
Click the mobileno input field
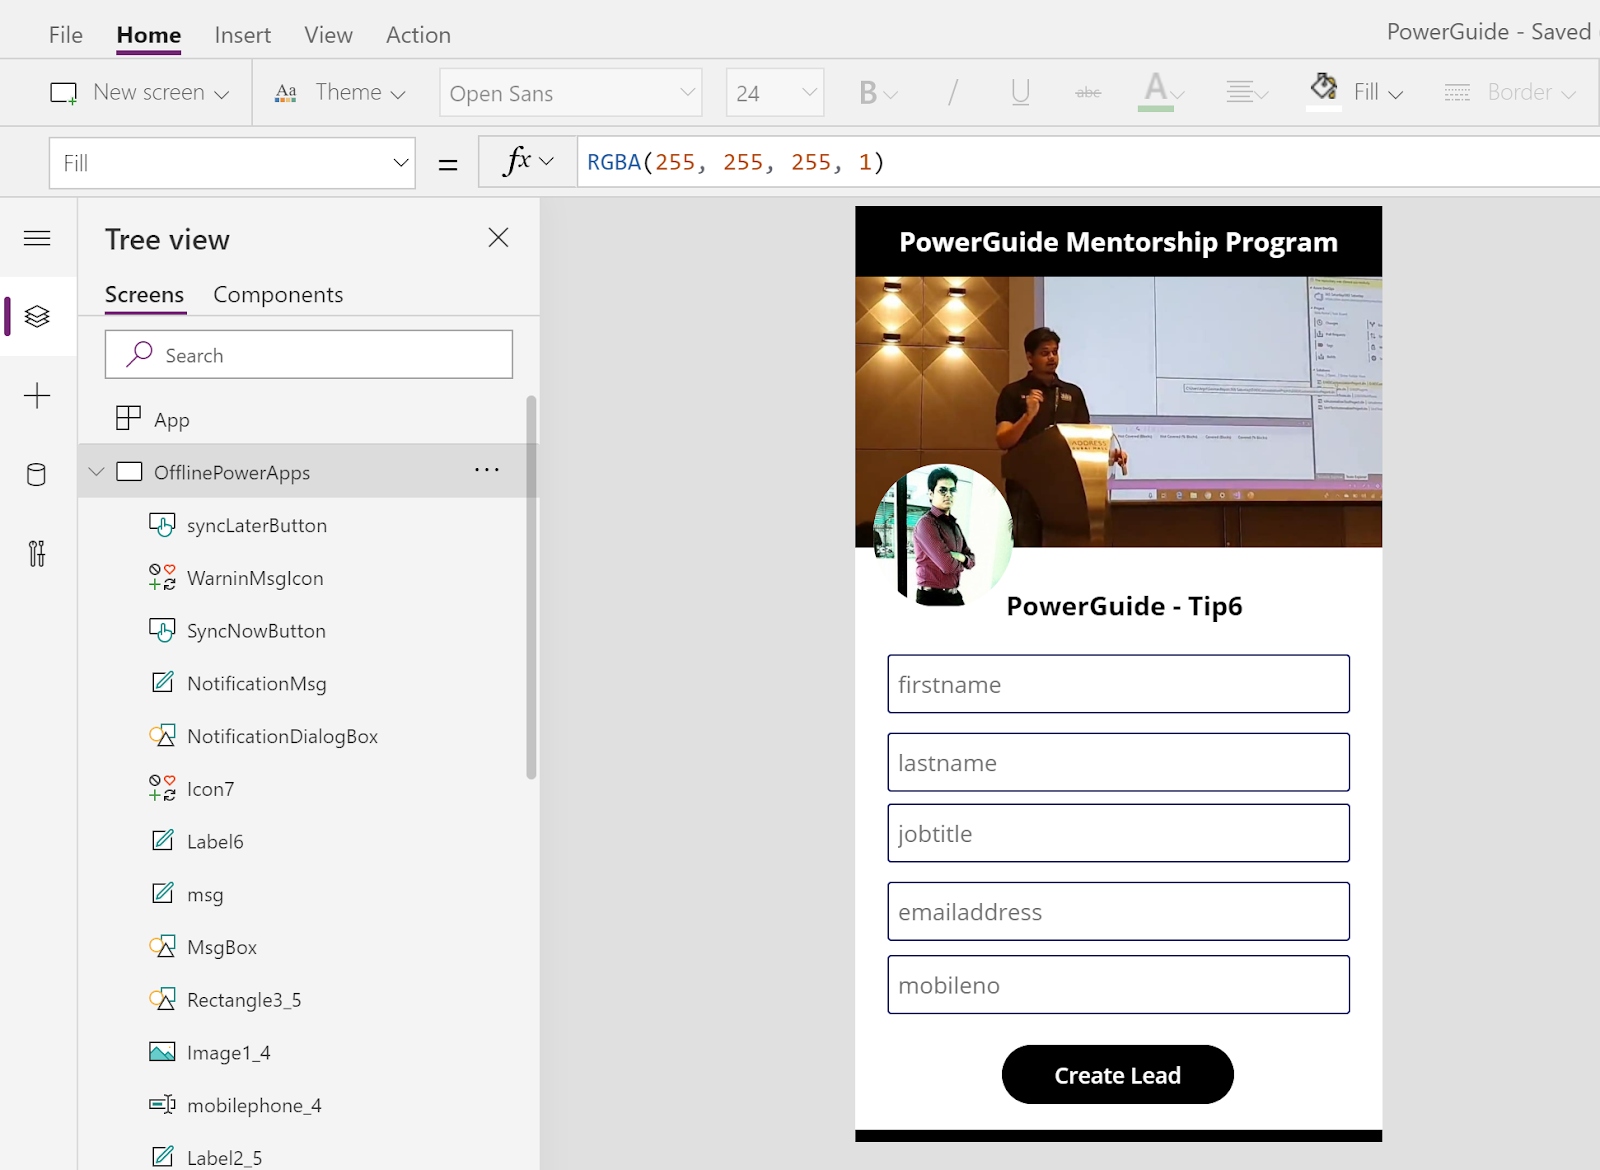[1118, 985]
